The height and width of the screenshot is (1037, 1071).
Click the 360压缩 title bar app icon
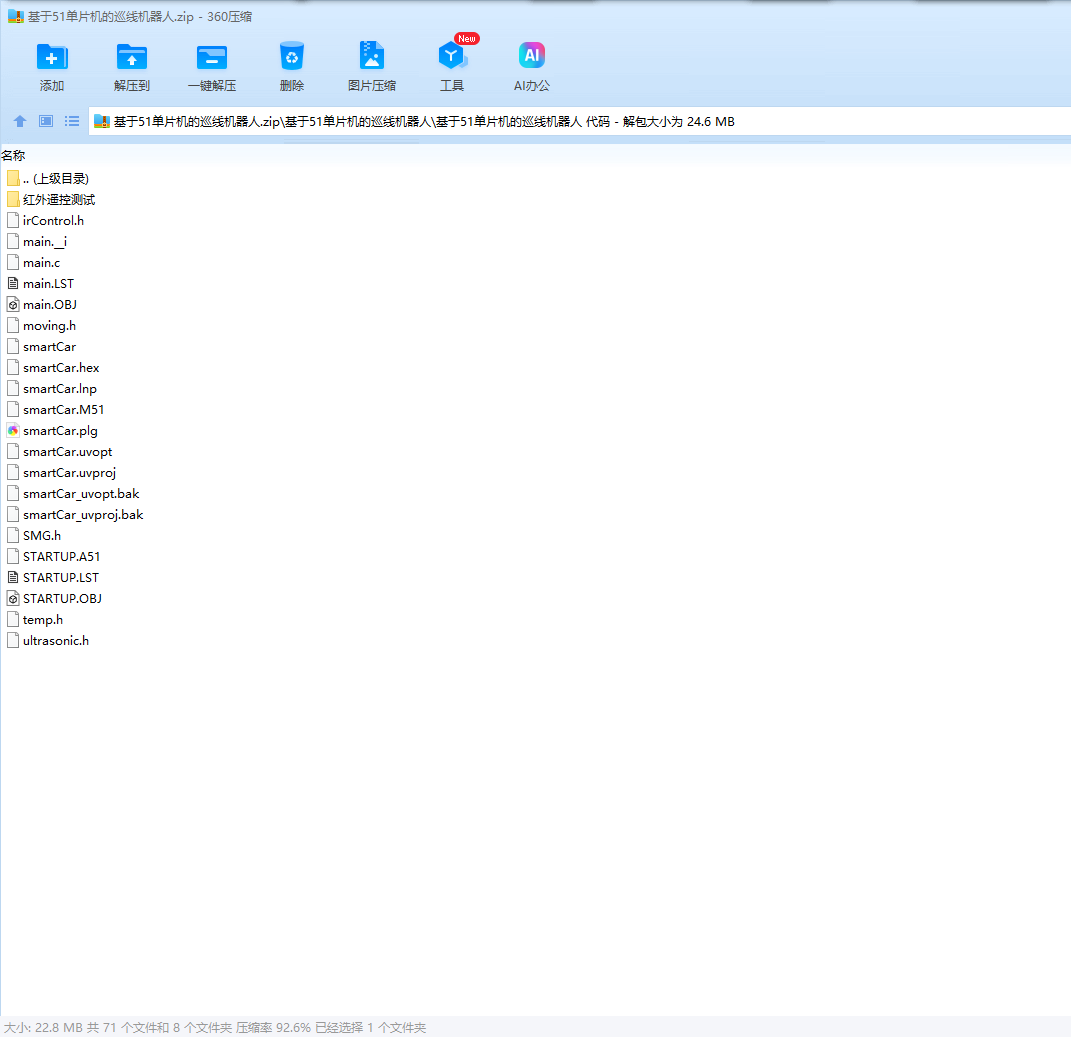[x=16, y=16]
